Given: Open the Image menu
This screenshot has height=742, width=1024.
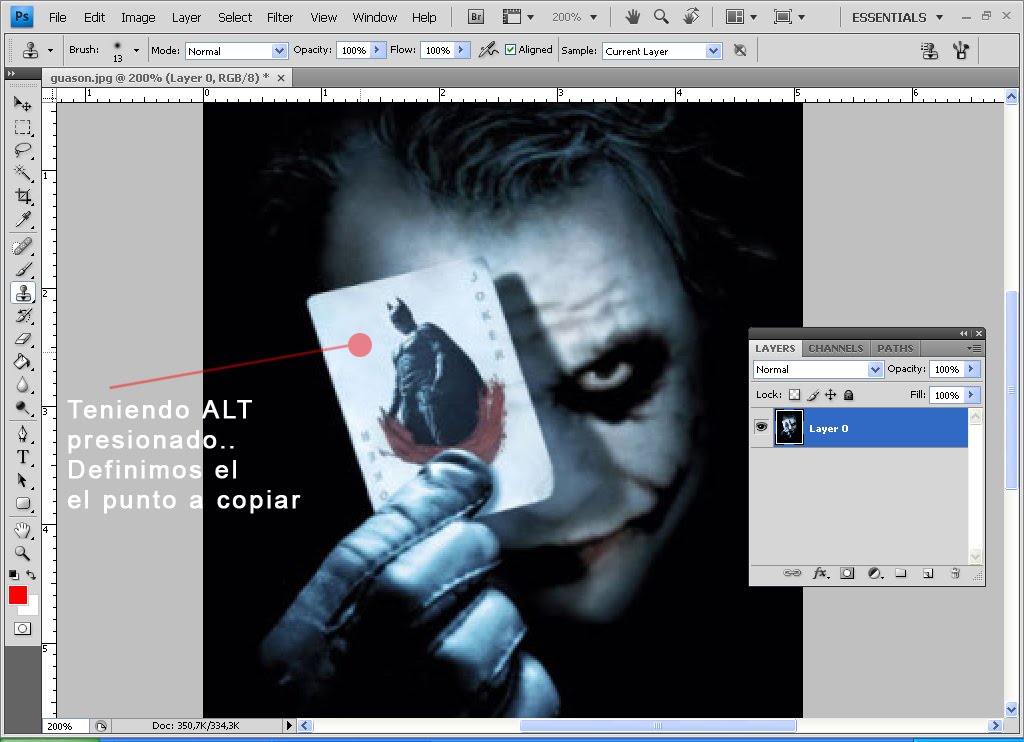Looking at the screenshot, I should 138,18.
